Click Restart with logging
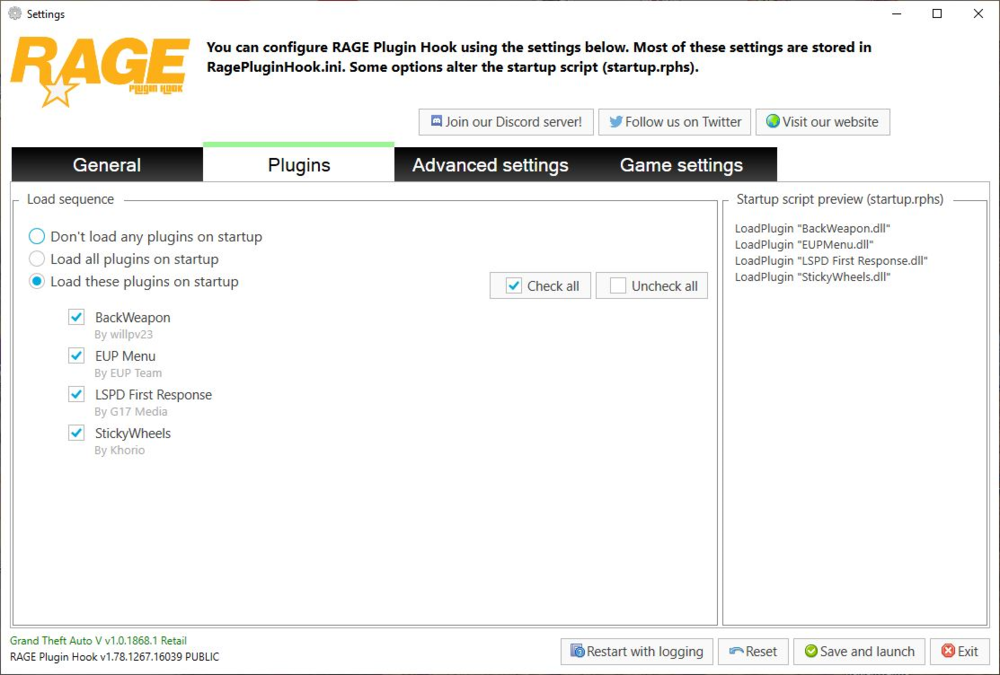1000x675 pixels. [x=636, y=651]
